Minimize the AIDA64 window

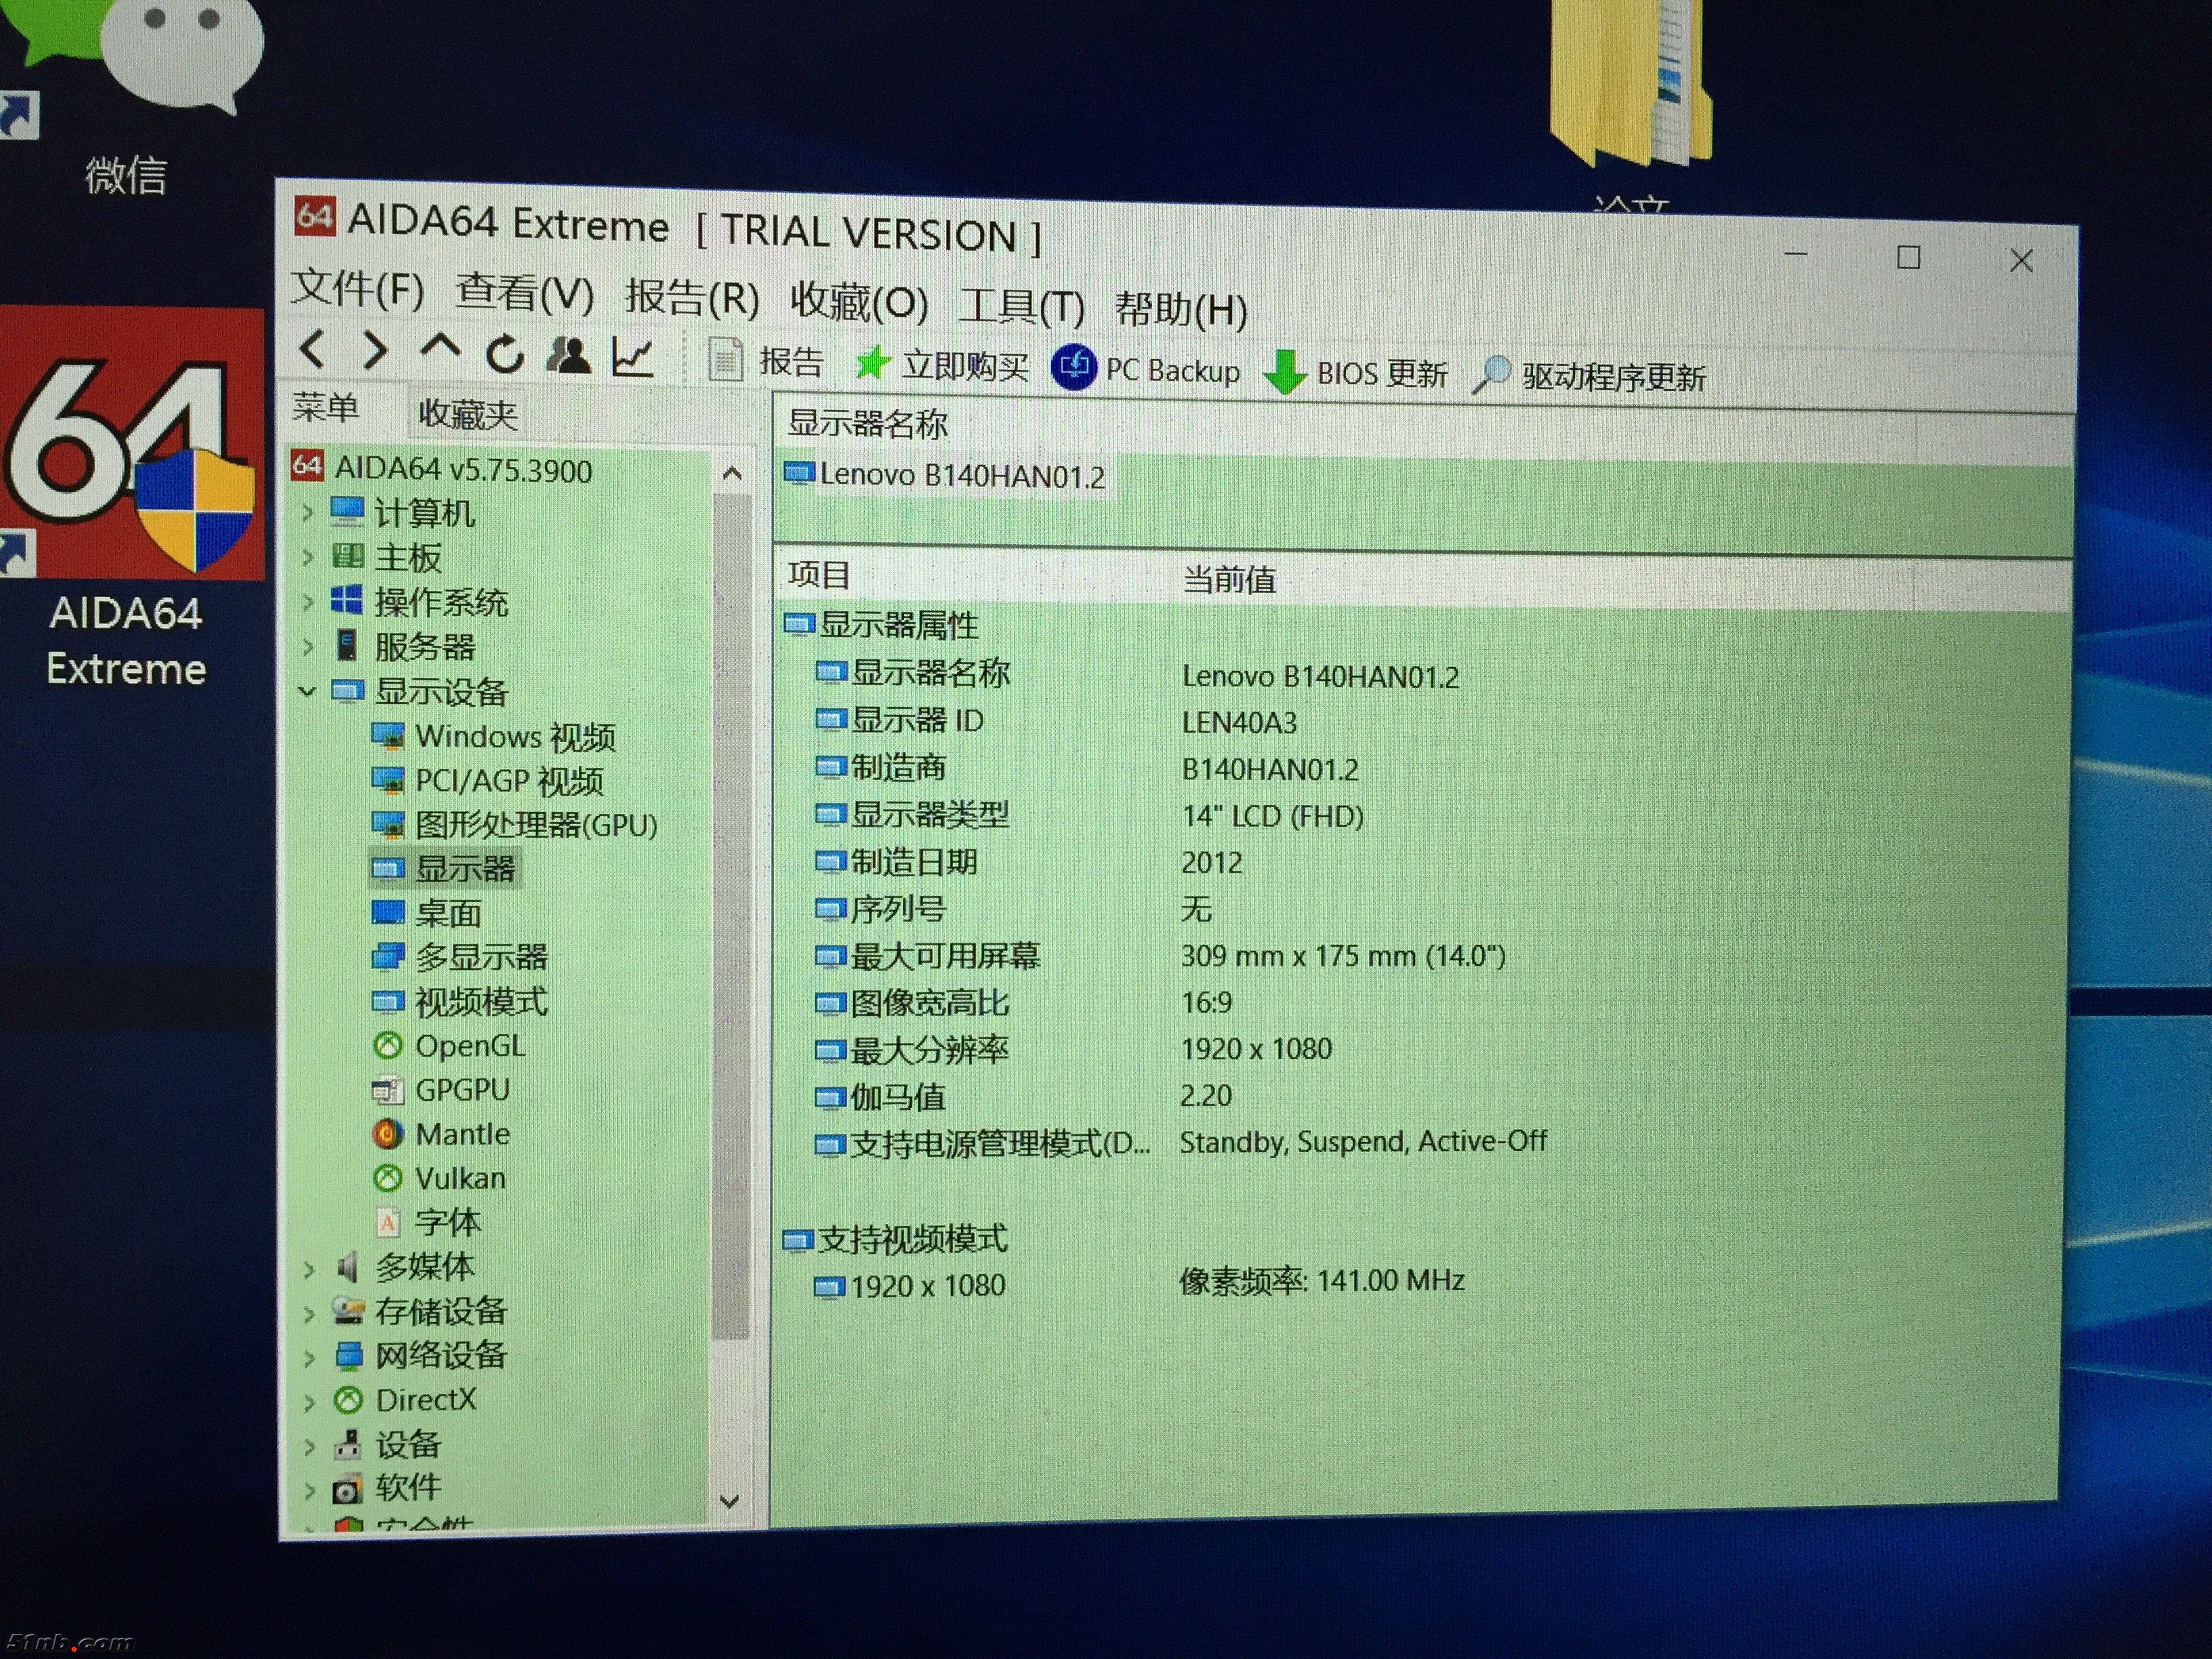tap(1796, 254)
